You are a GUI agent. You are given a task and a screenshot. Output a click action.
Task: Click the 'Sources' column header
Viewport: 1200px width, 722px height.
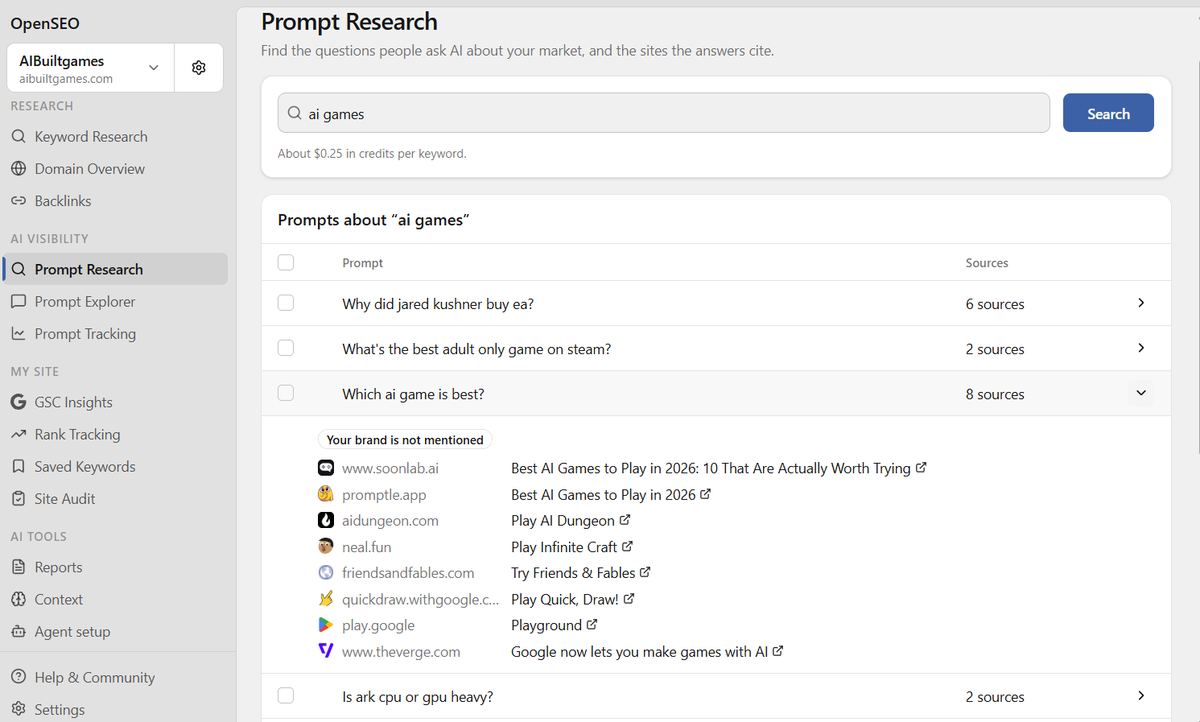987,263
